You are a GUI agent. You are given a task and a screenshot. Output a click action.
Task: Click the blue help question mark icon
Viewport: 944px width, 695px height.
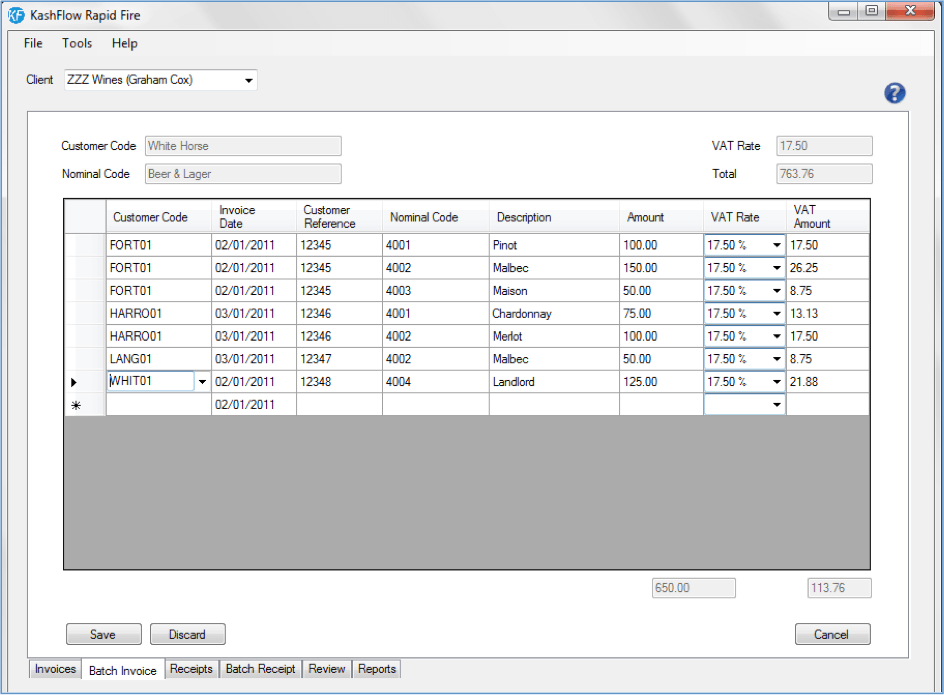click(x=894, y=93)
